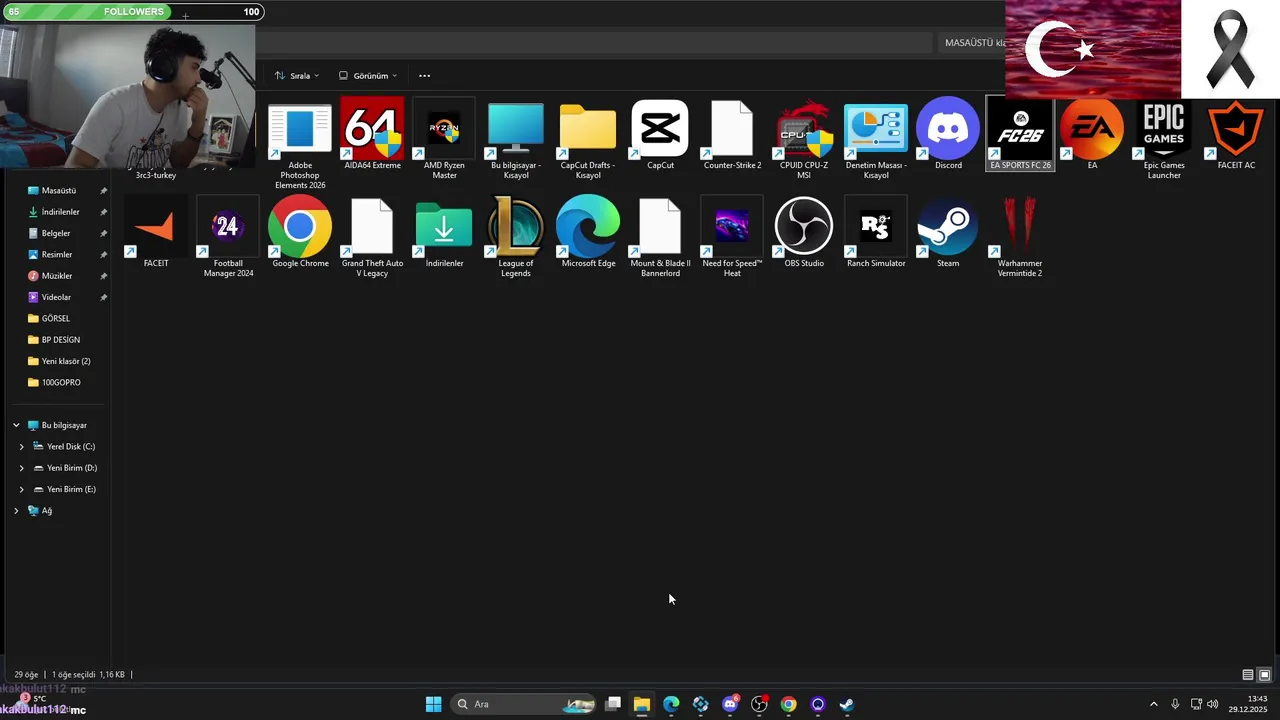The image size is (1280, 720).
Task: Select the Steam shortcut in the file list
Action: (x=948, y=233)
